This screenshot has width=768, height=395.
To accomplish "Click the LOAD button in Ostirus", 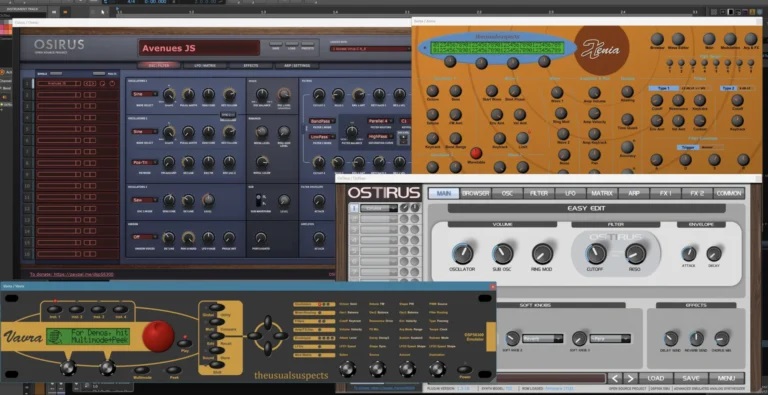I will [655, 378].
